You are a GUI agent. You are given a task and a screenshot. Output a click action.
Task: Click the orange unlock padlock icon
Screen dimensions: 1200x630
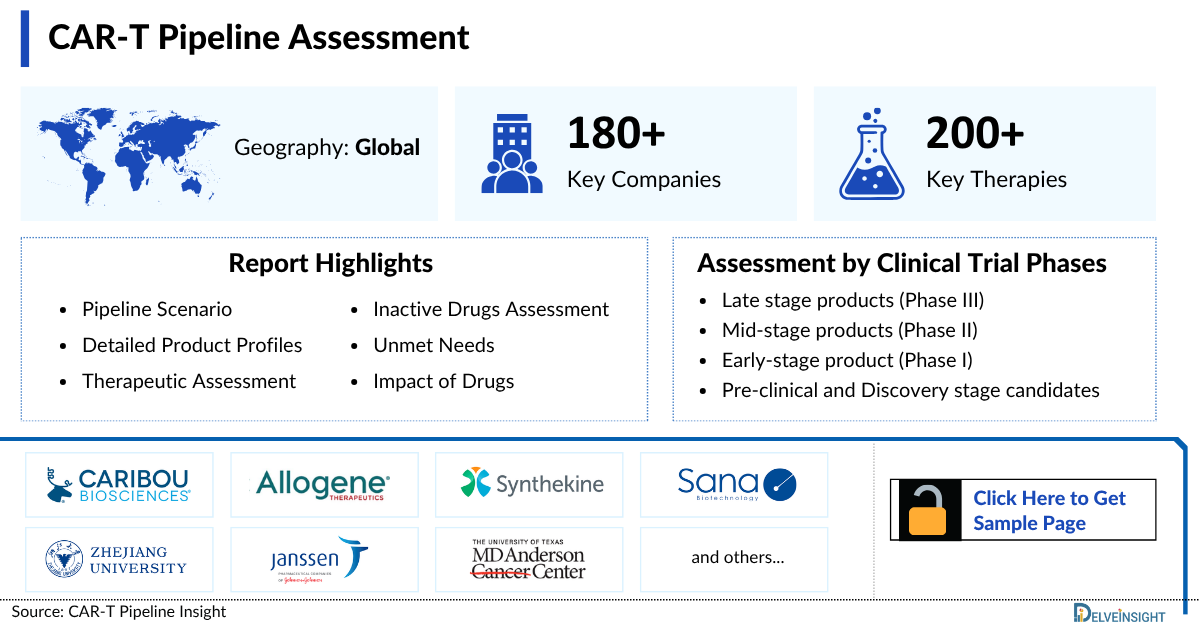(x=927, y=510)
